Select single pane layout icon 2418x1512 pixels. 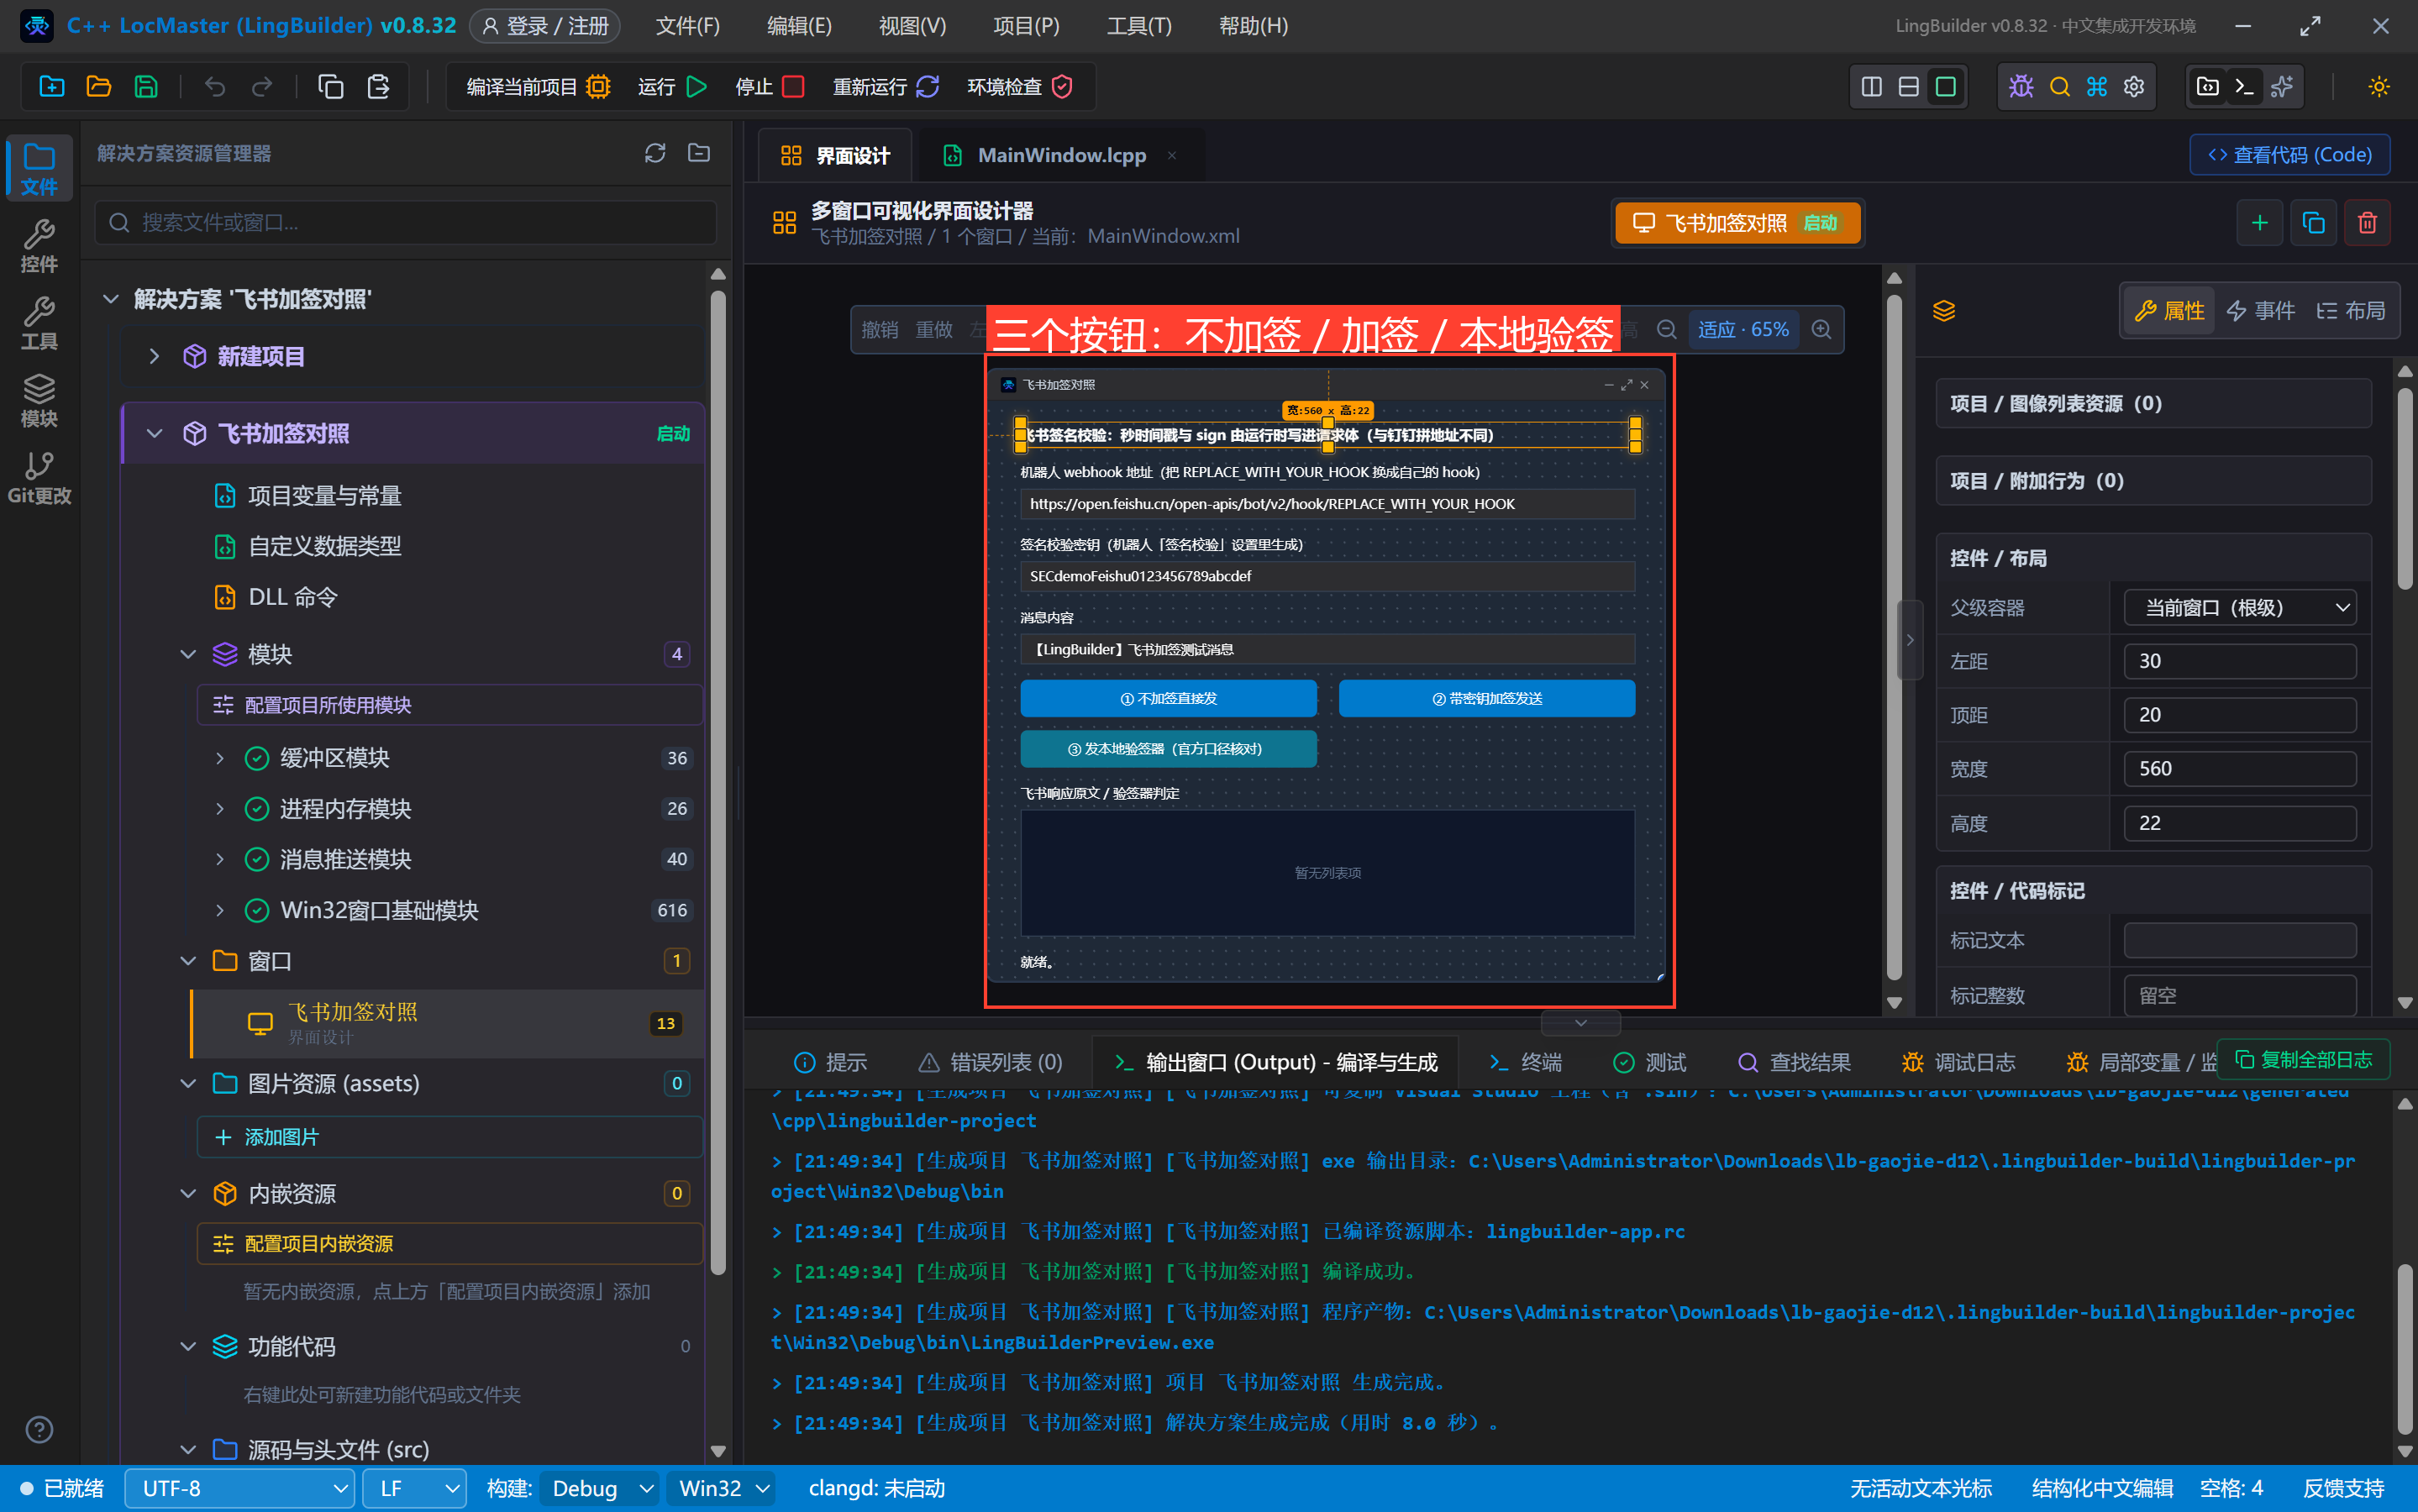1945,87
